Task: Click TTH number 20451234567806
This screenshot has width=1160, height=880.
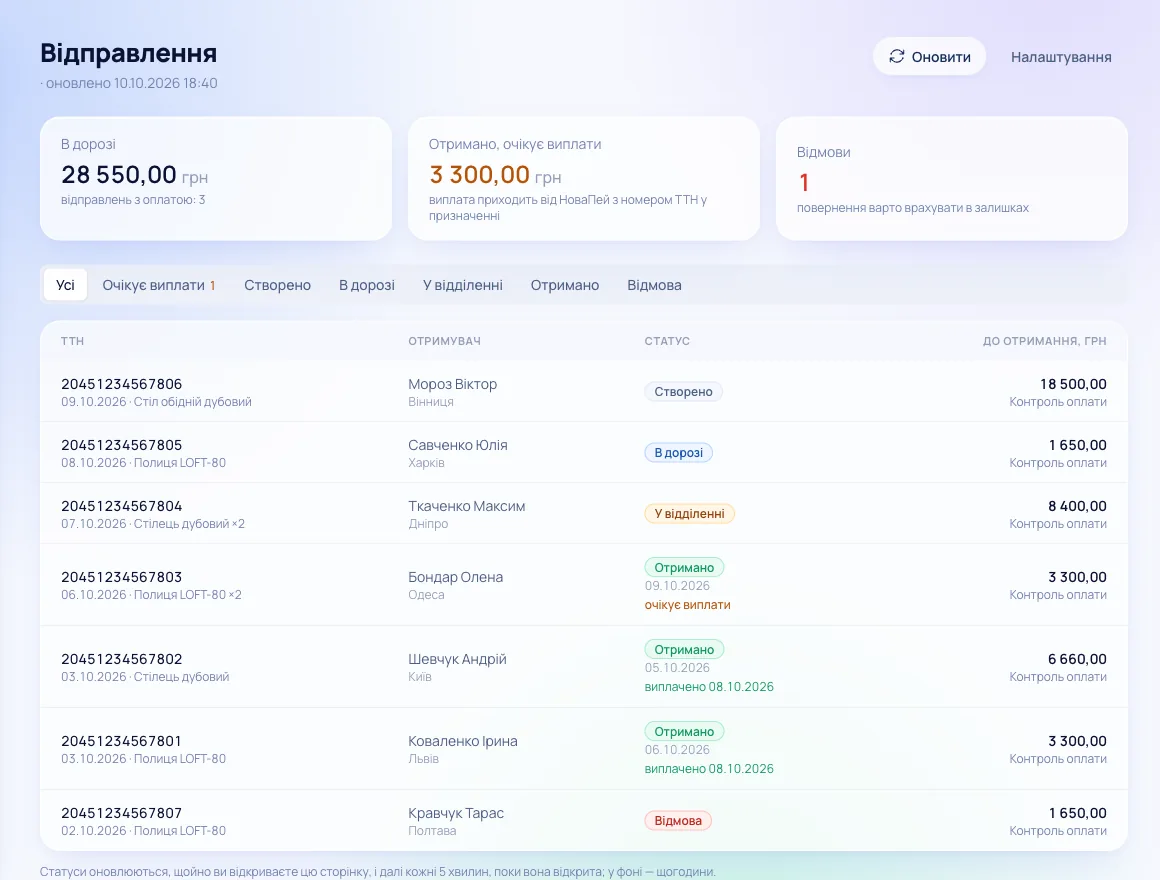Action: tap(121, 384)
